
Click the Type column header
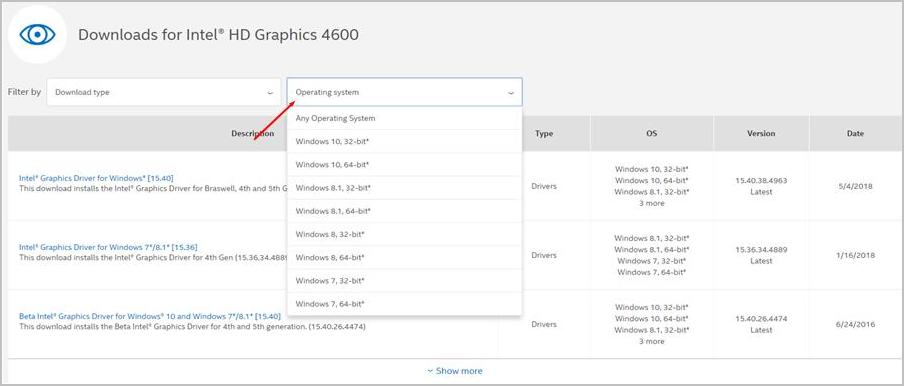coord(544,133)
